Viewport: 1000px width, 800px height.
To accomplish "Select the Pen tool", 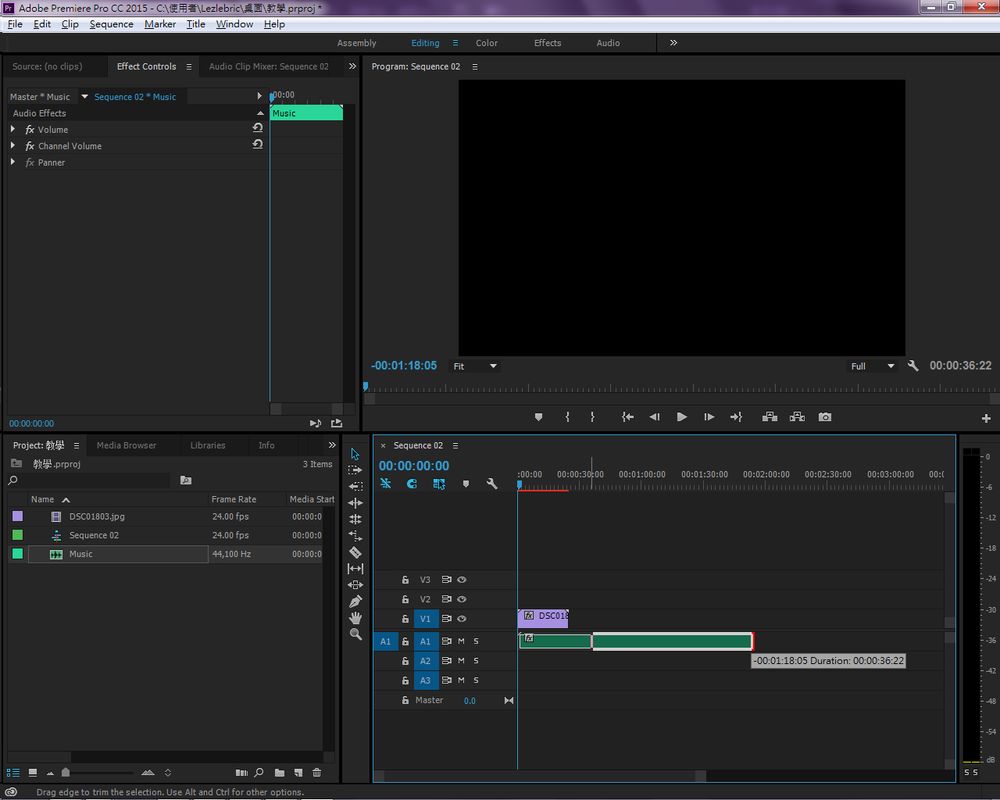I will coord(355,601).
